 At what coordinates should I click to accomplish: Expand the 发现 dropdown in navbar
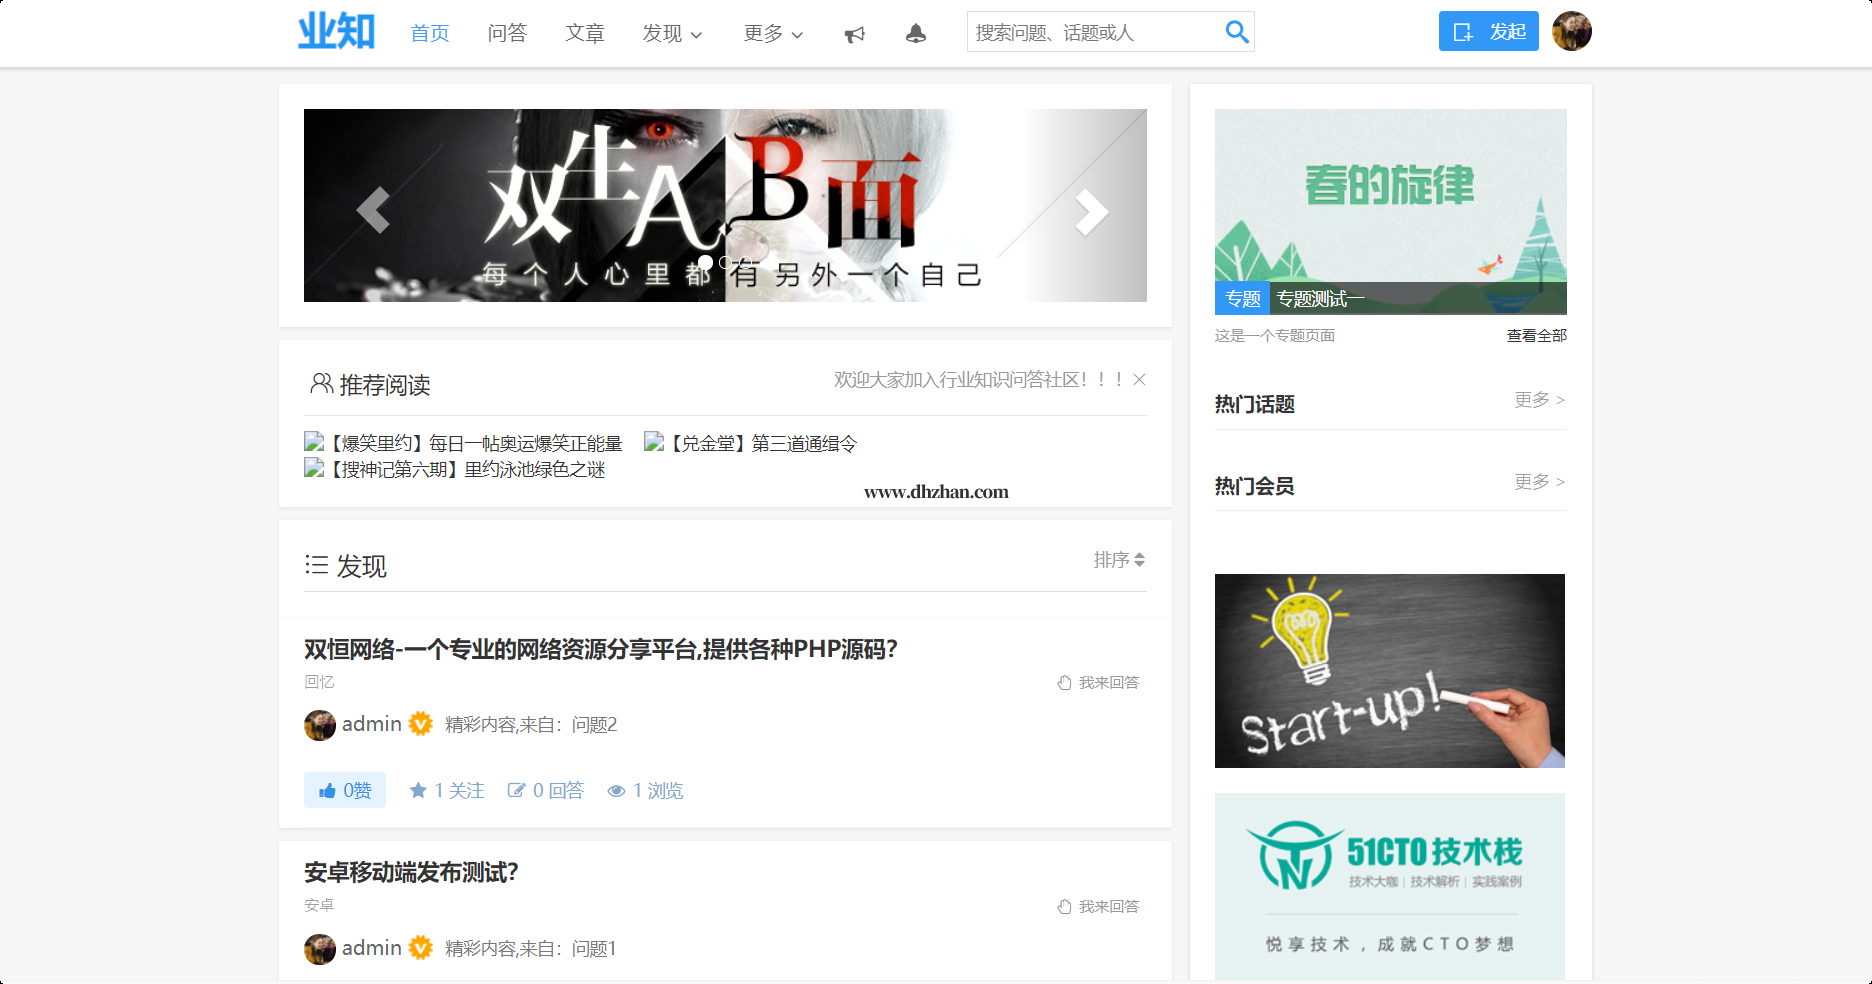672,34
